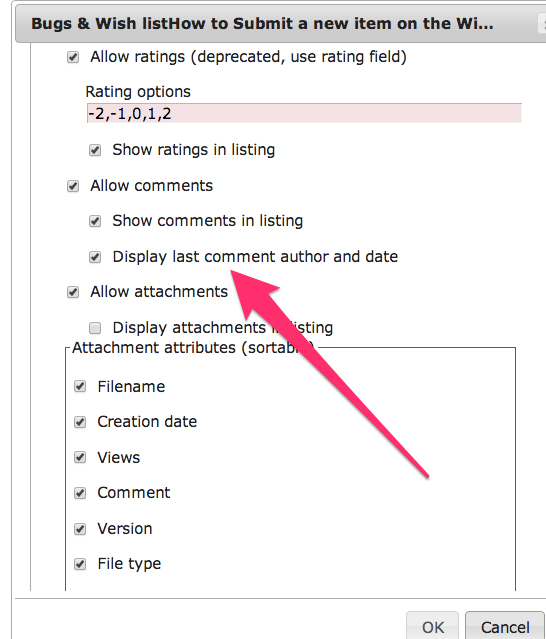Uncheck Allow ratings (deprecated) checkbox
Viewport: 546px width, 639px height.
click(73, 57)
